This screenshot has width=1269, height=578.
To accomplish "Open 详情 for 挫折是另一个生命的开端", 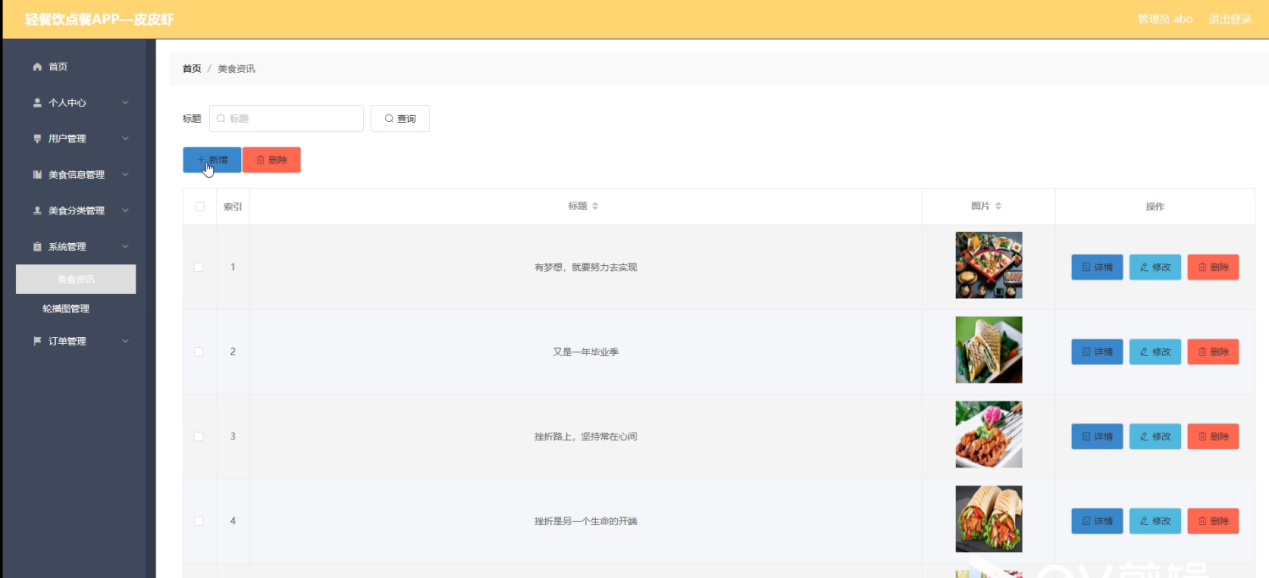I will click(x=1097, y=521).
